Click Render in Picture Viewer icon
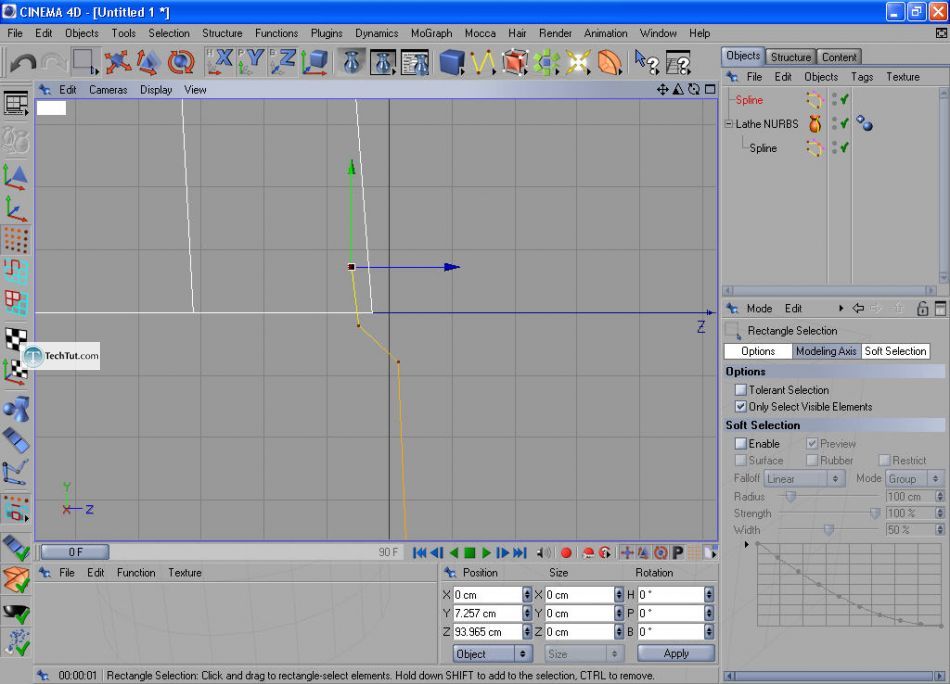Screen dimensions: 950x684 [383, 62]
